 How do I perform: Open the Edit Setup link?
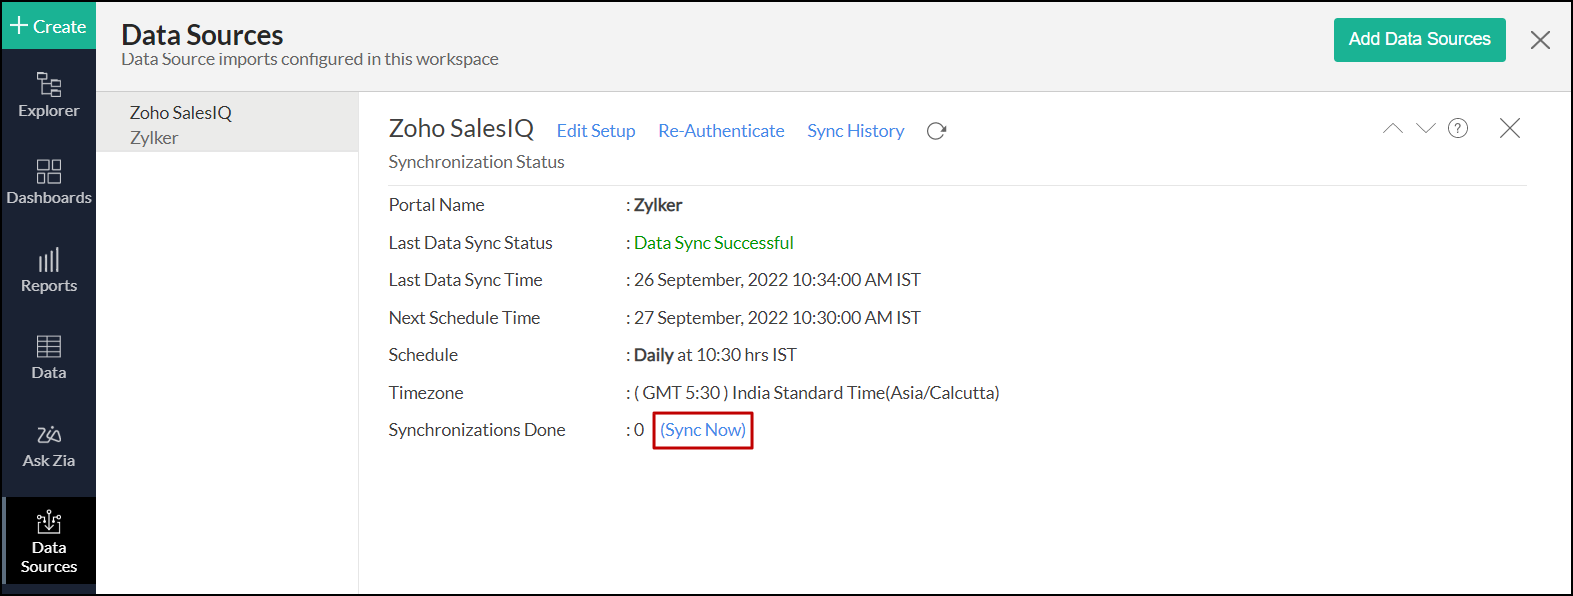[596, 131]
